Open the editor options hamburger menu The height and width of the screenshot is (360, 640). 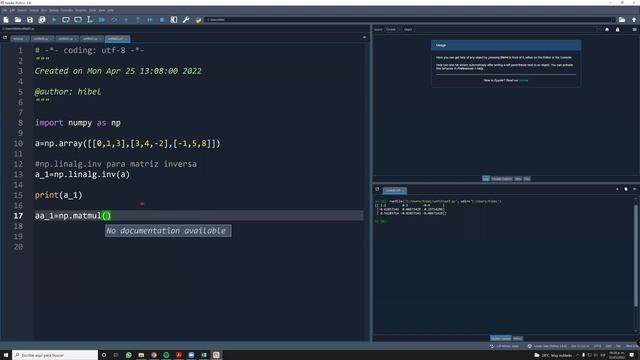tap(364, 37)
